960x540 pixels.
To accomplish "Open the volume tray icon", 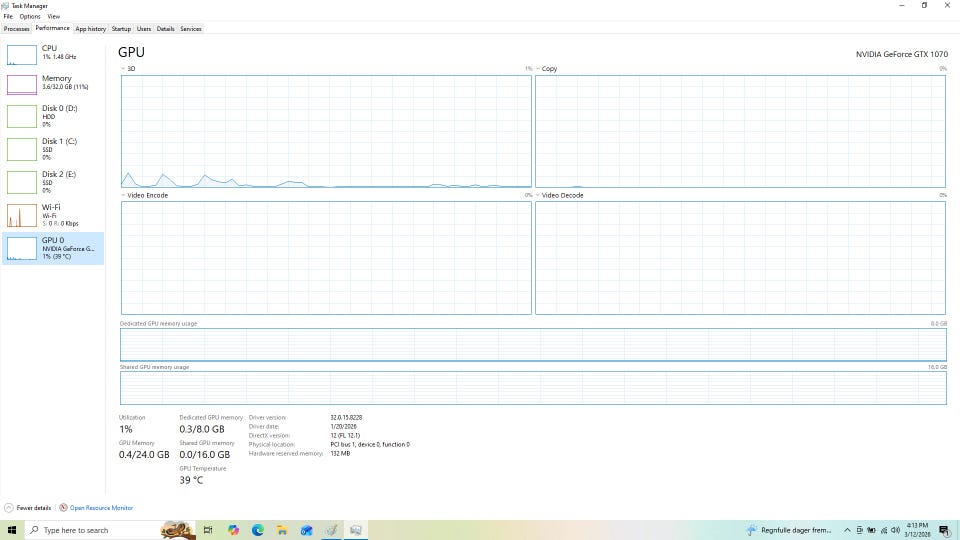I will [x=895, y=530].
